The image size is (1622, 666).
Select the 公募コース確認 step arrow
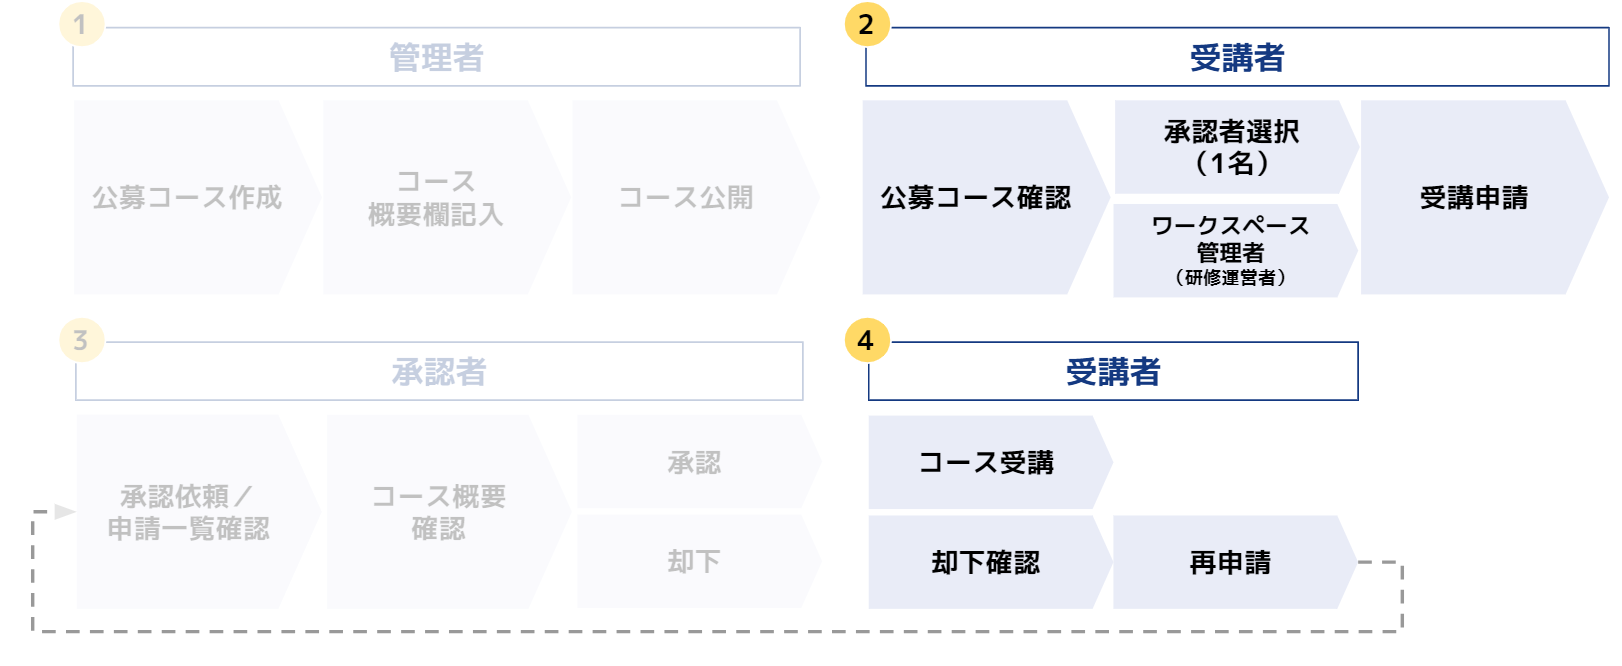click(x=986, y=197)
